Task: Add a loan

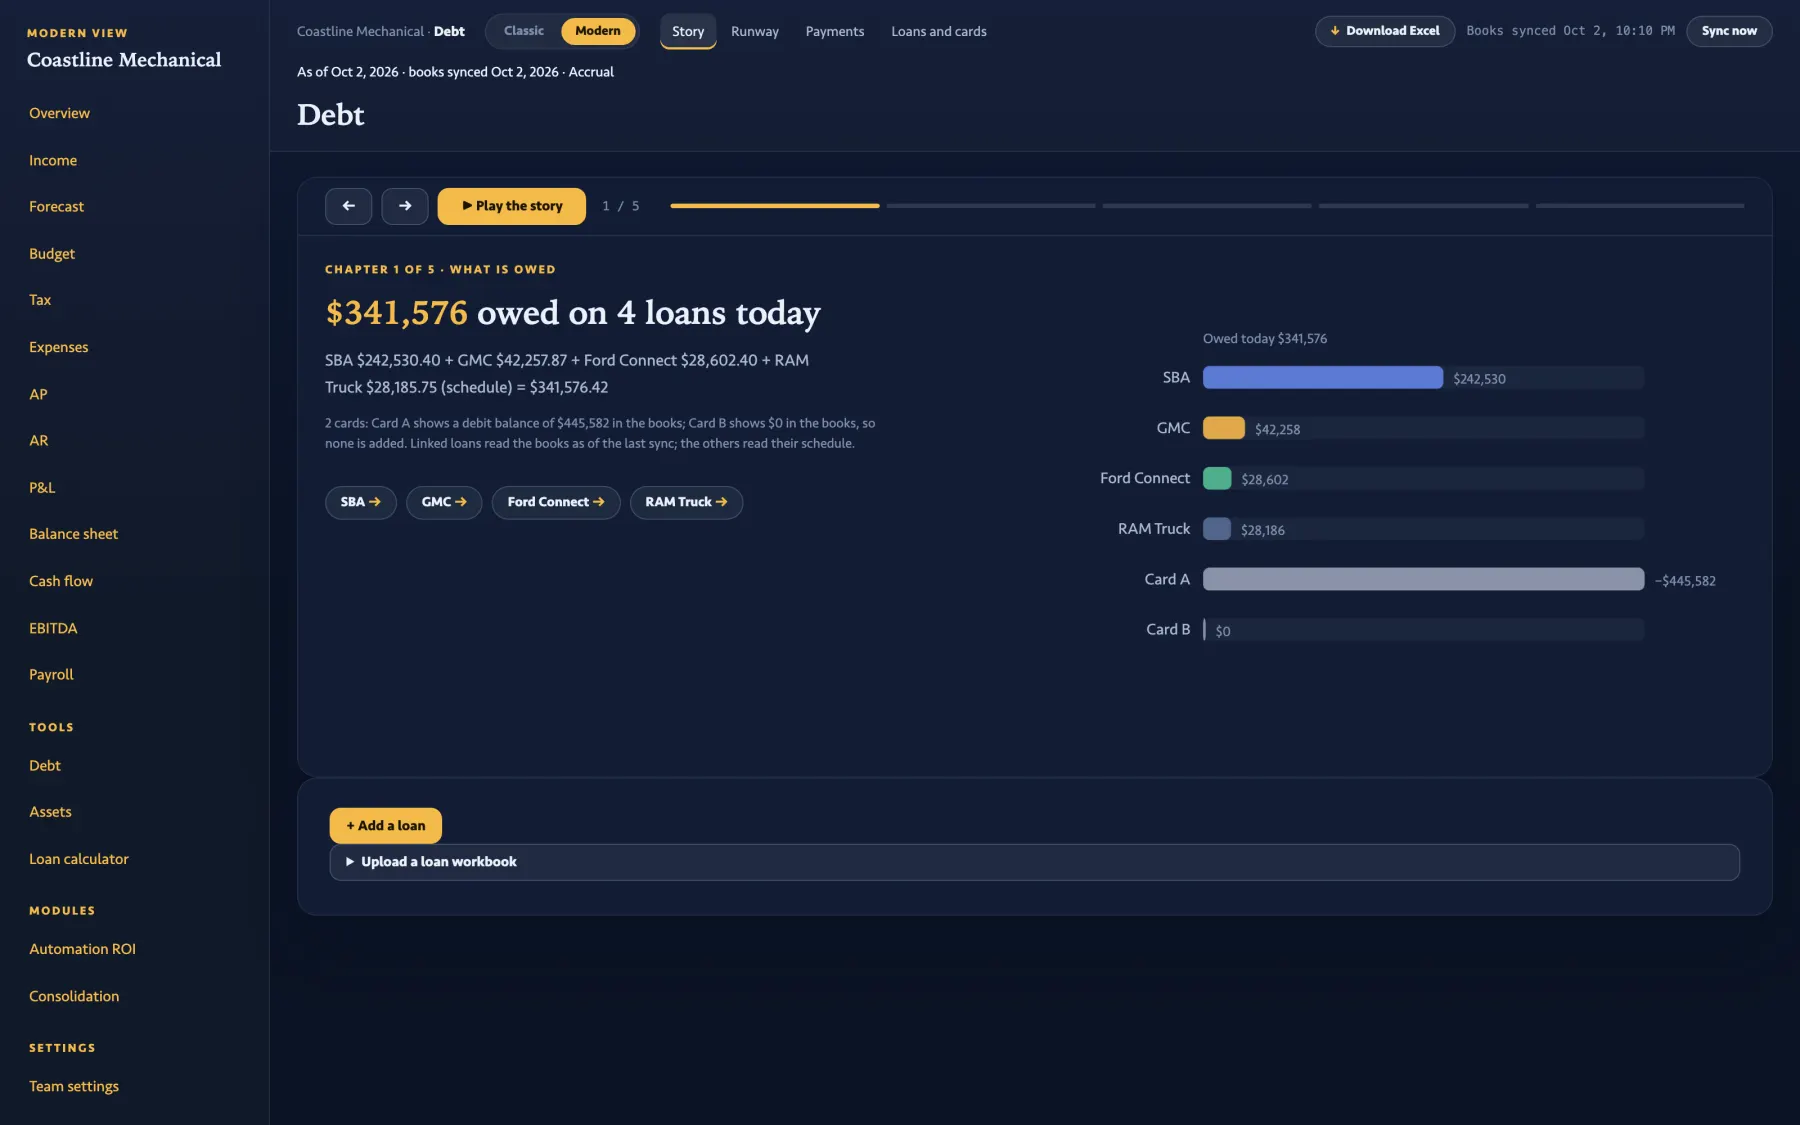Action: [x=386, y=826]
